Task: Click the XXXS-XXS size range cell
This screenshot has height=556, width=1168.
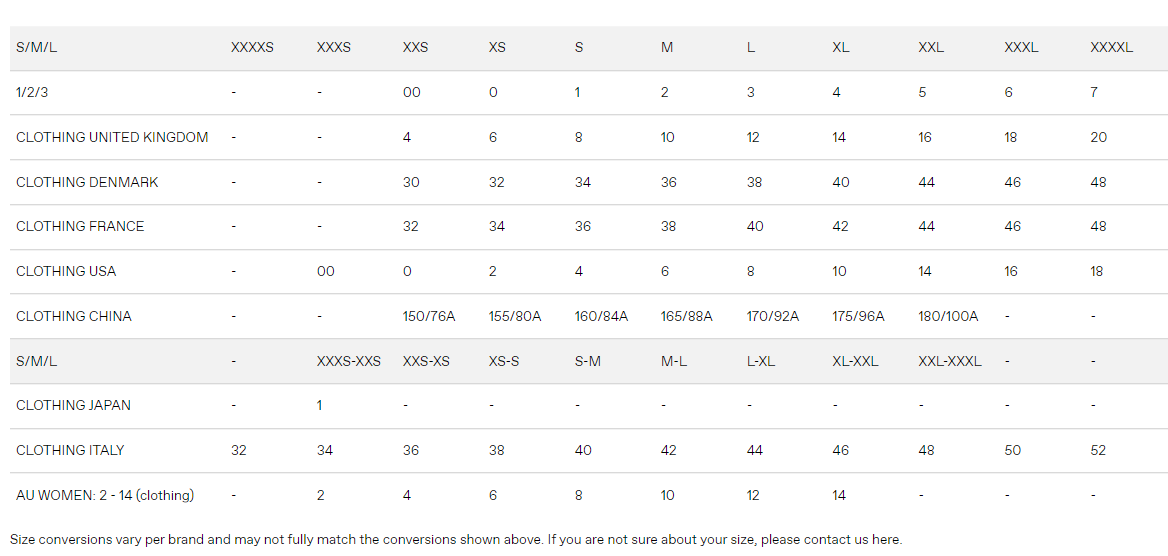Action: coord(349,362)
